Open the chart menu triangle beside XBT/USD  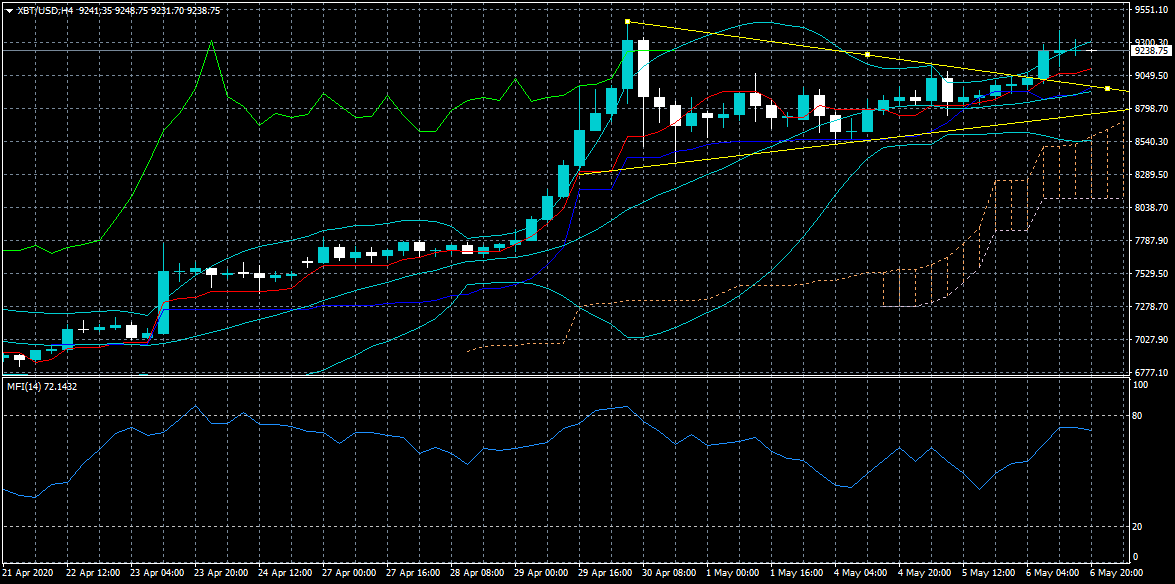click(8, 10)
